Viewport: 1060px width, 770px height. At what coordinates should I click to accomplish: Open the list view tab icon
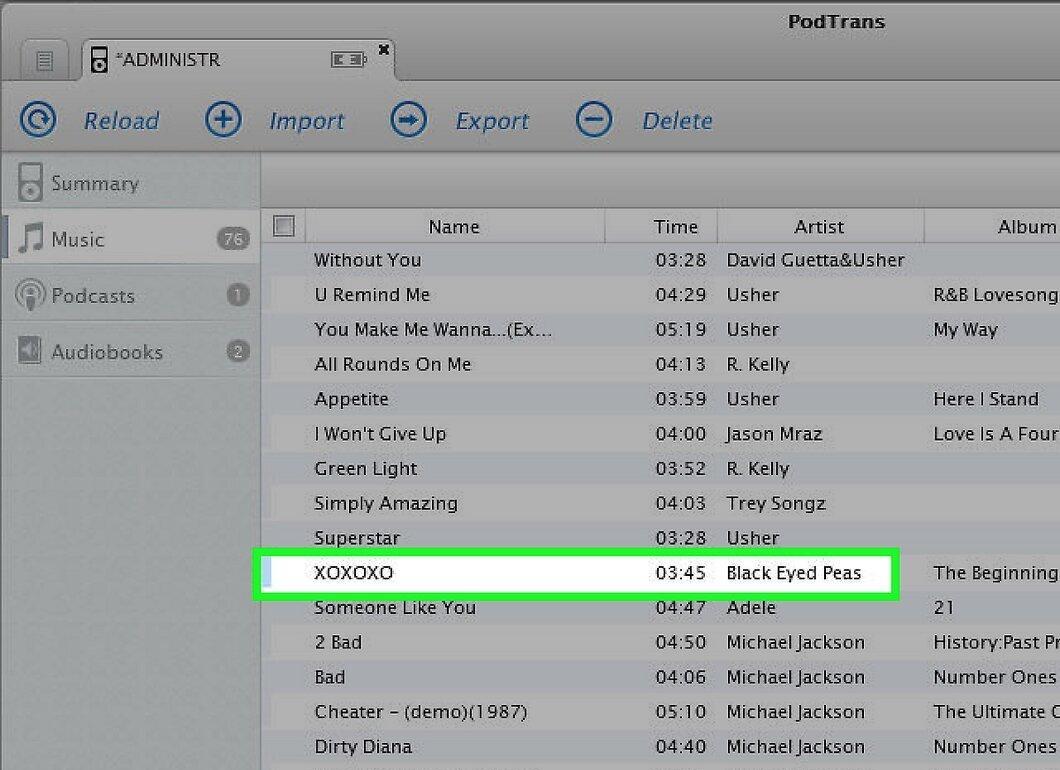coord(45,61)
